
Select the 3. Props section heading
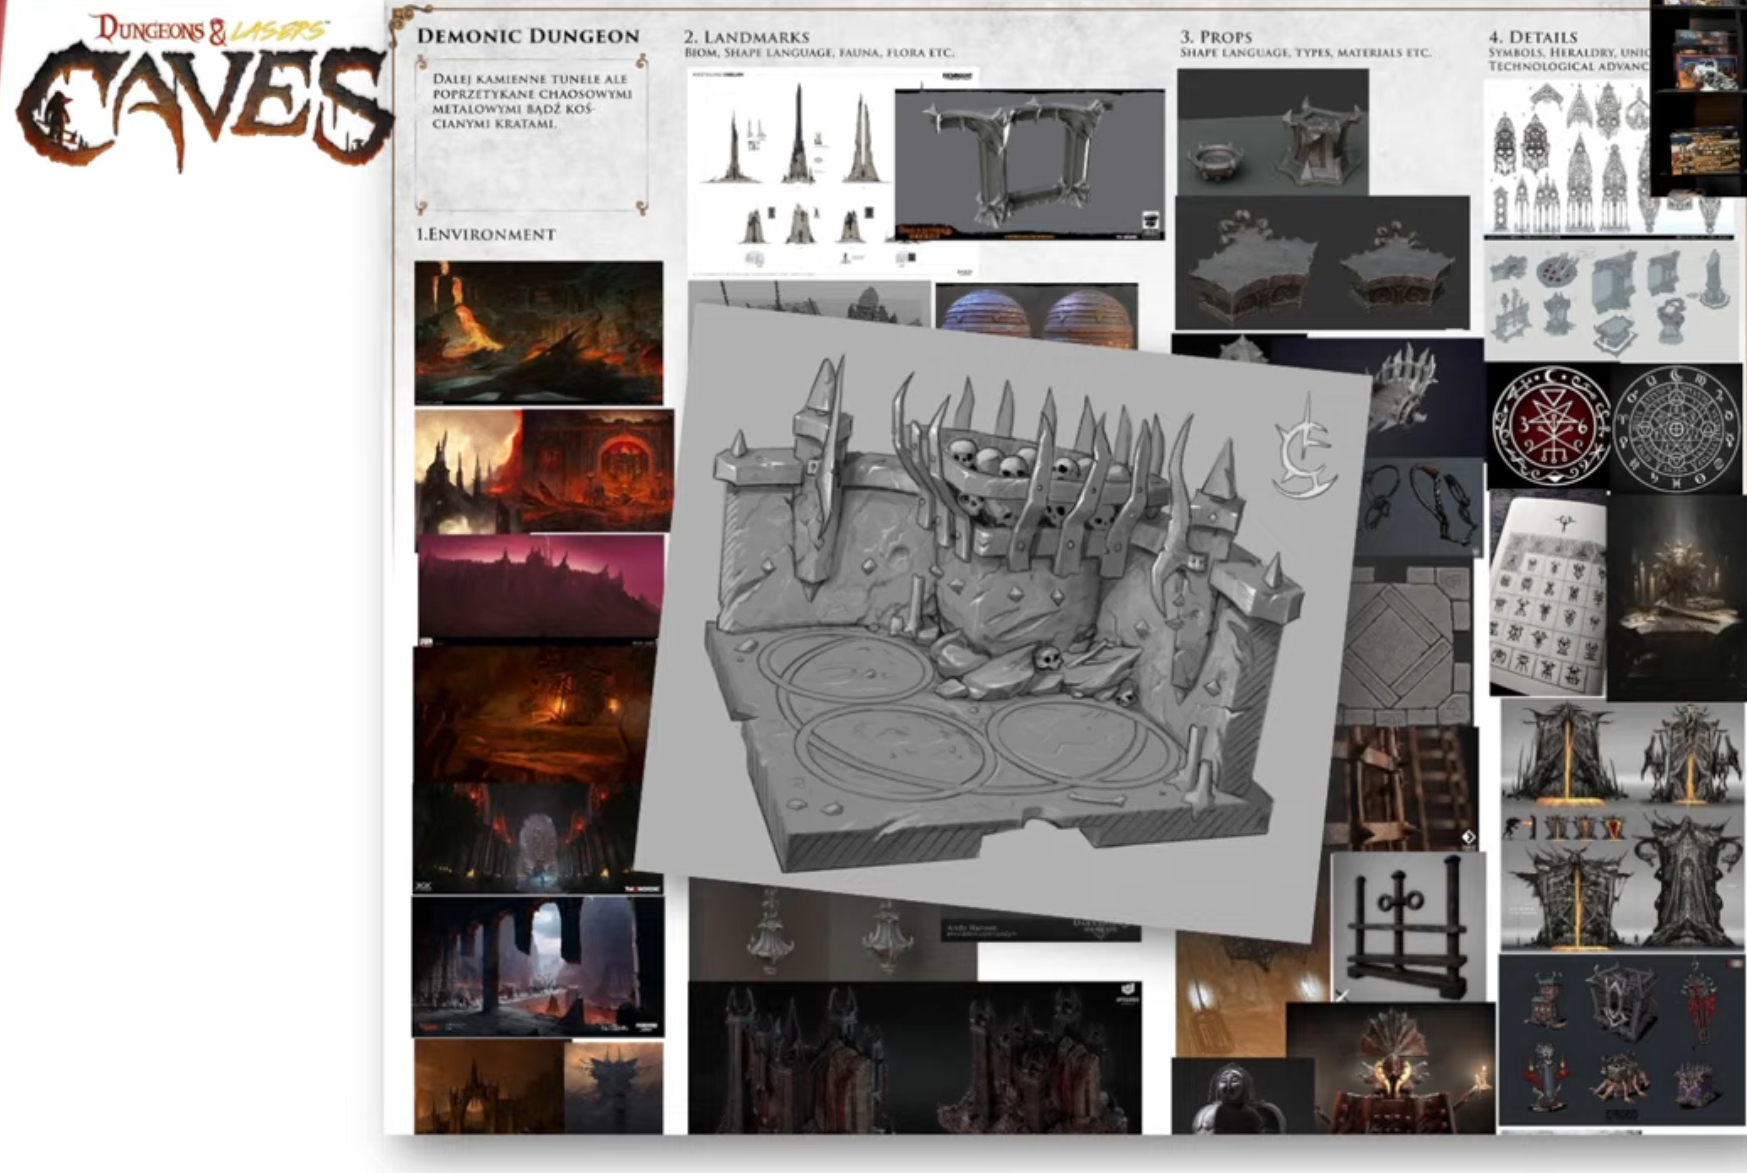pos(1215,37)
